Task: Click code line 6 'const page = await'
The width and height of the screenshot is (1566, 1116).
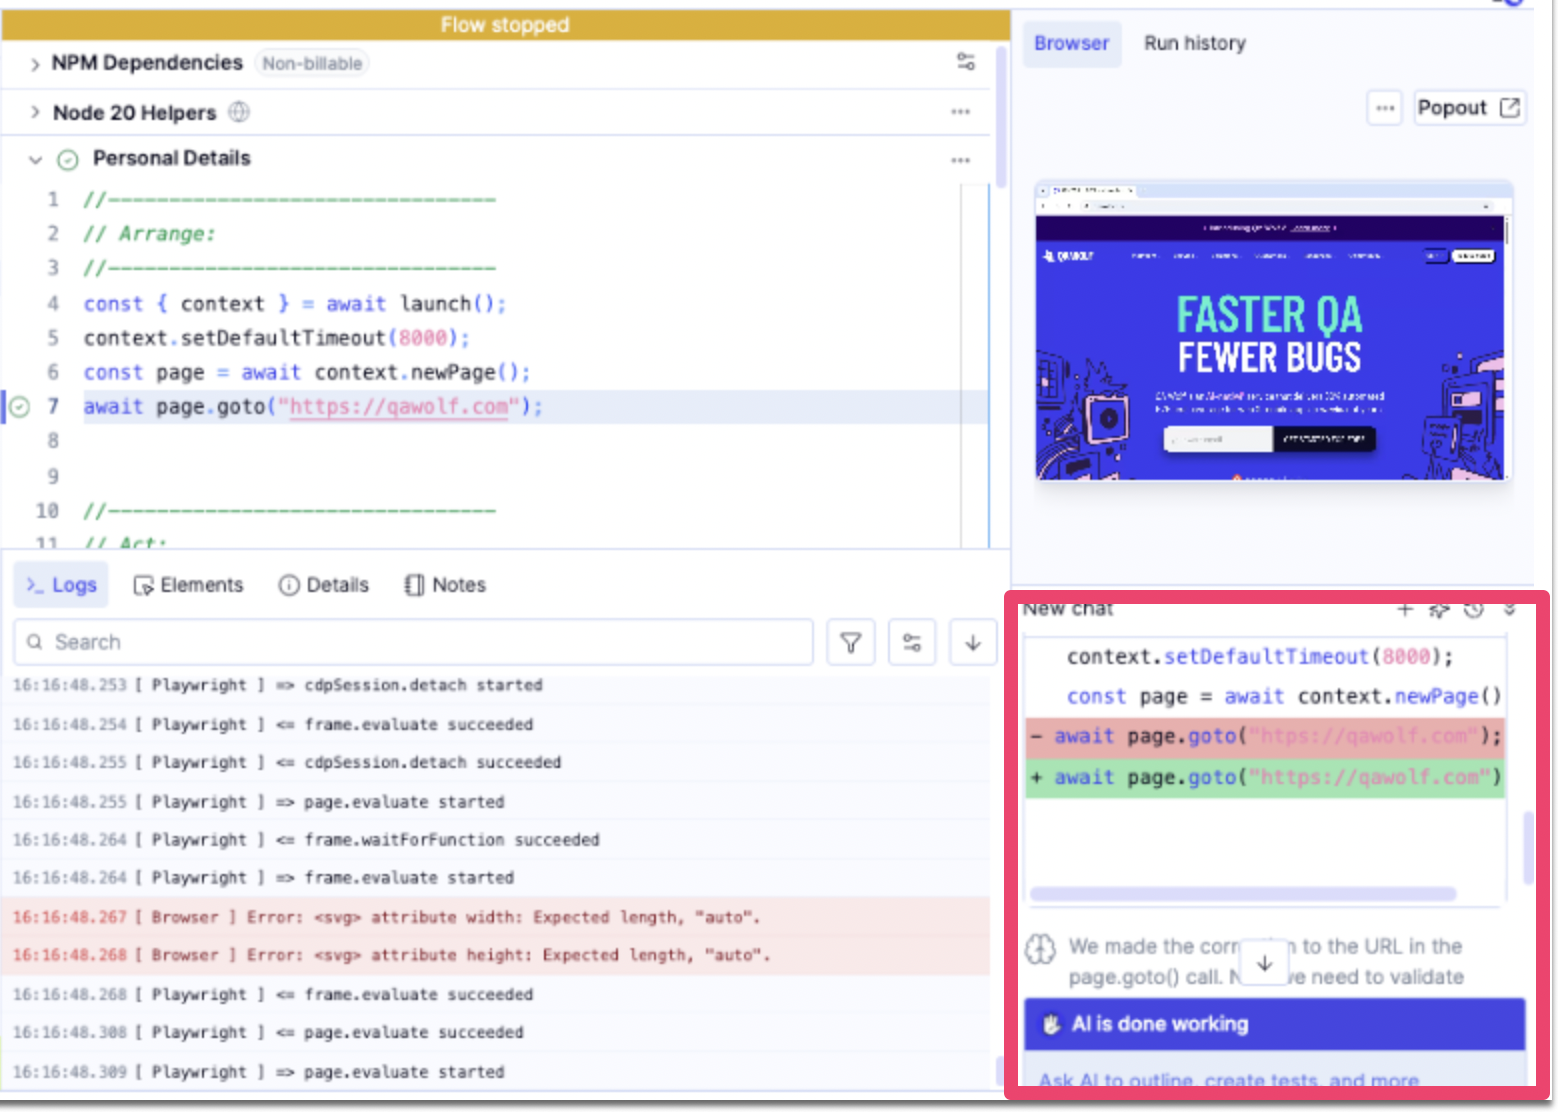Action: 307,372
